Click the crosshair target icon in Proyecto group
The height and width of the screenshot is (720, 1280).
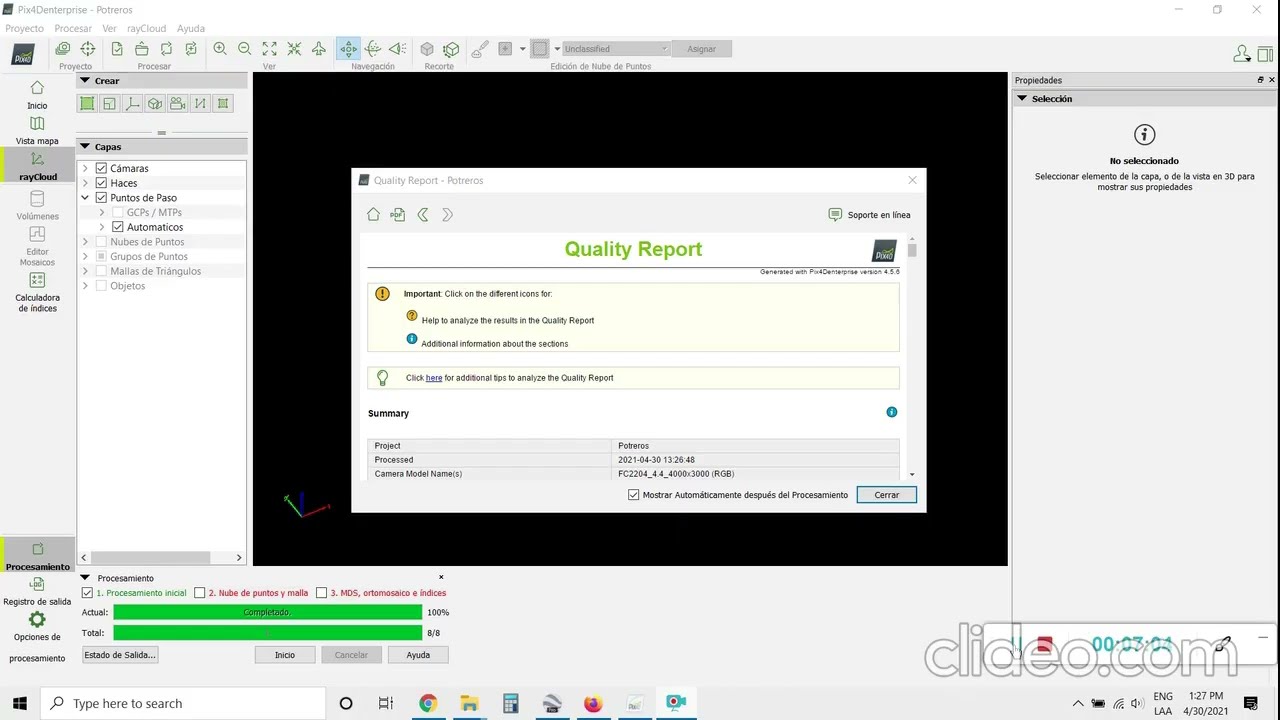pos(88,48)
